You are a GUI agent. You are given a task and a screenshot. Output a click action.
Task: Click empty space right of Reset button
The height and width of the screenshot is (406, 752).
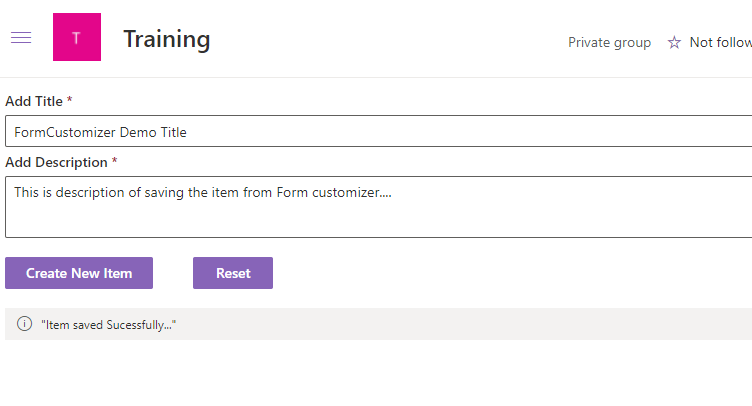coord(500,273)
